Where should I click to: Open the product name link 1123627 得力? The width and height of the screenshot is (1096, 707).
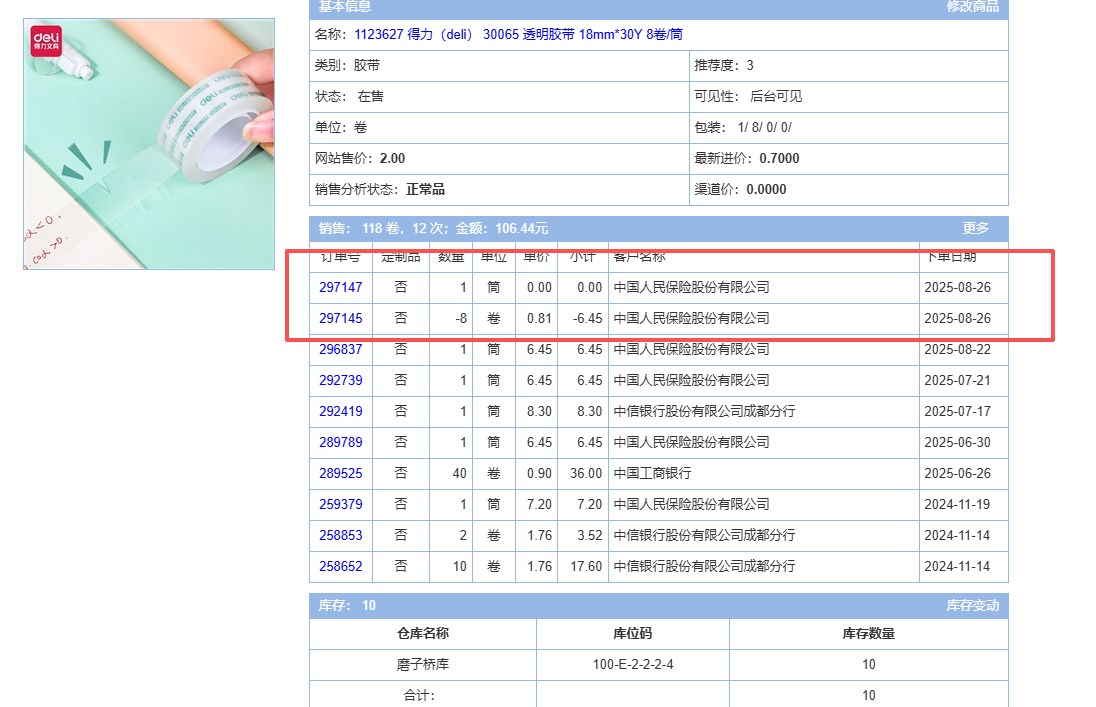519,34
